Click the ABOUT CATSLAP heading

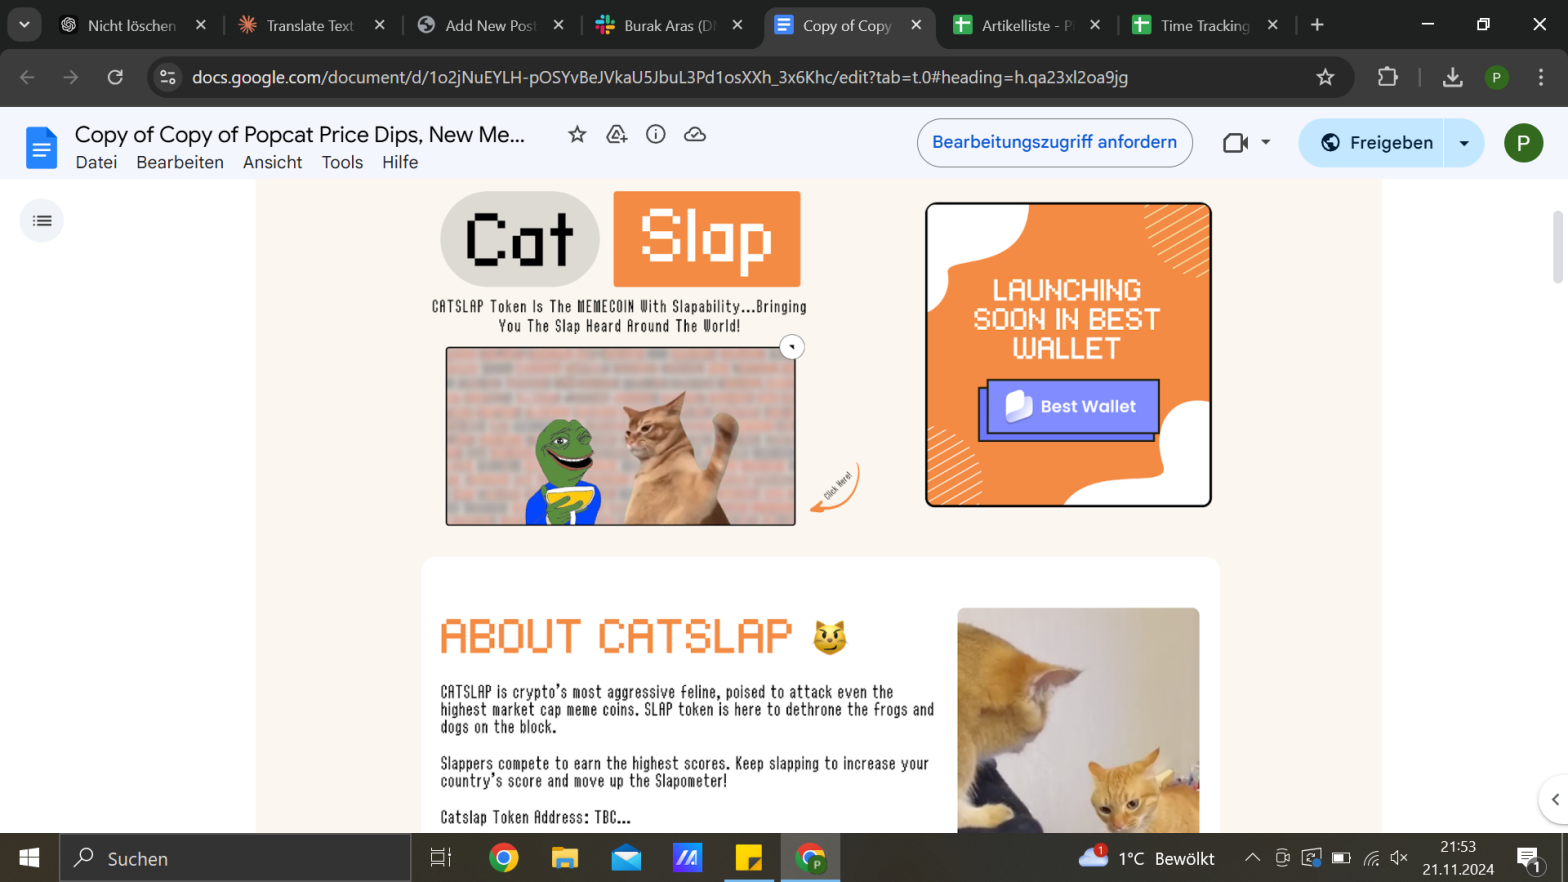616,637
